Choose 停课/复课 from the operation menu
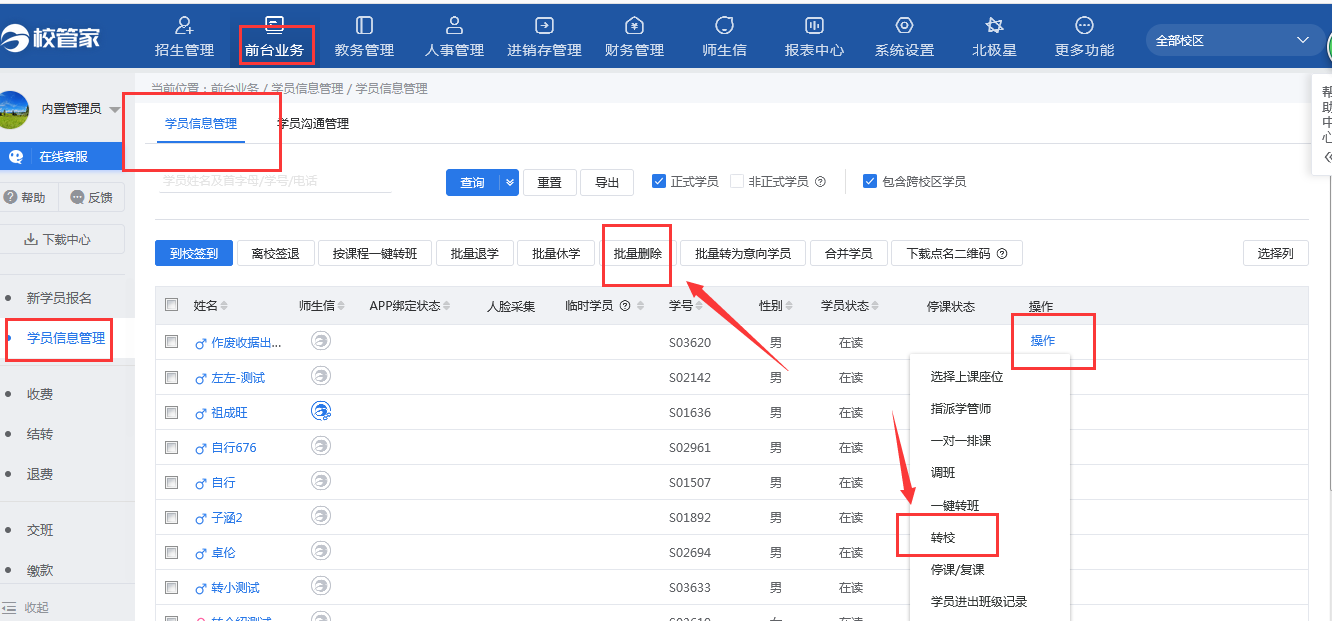Image resolution: width=1332 pixels, height=621 pixels. pos(958,569)
